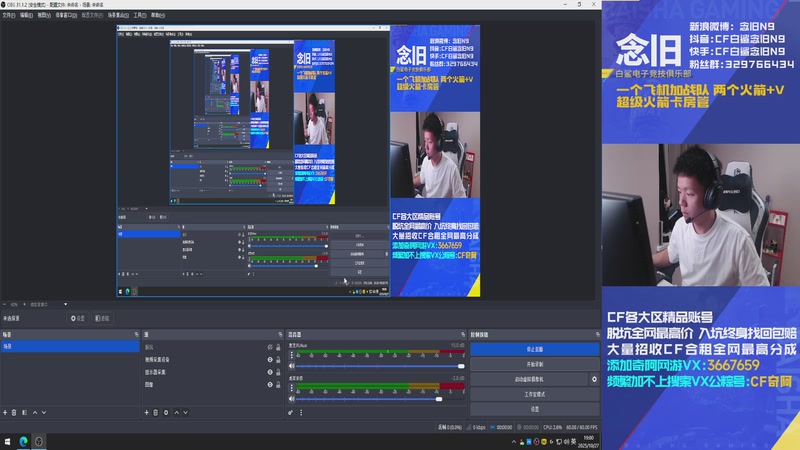Image resolution: width=800 pixels, height=450 pixels.
Task: Open virtual camera settings gear
Action: 594,379
